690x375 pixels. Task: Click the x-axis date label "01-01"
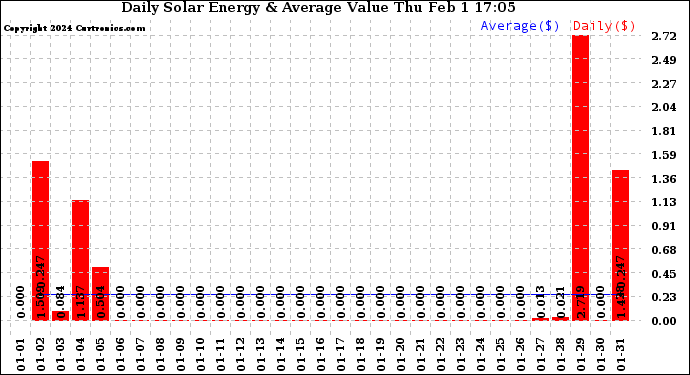[x=21, y=355]
